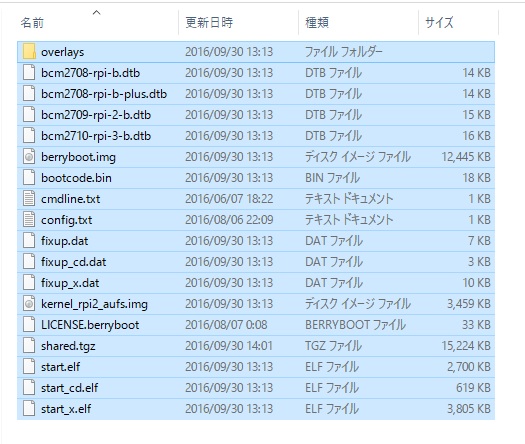This screenshot has height=444, width=525.
Task: Click the file icon for bcm2709-rpi-2-b.dtb
Action: coord(29,115)
